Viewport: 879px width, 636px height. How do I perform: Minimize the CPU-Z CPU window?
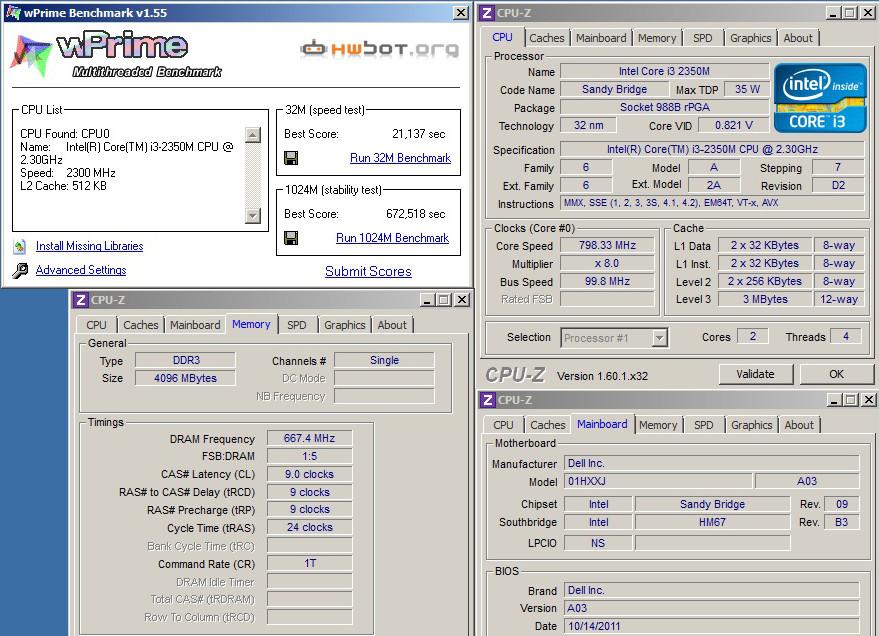click(x=833, y=13)
